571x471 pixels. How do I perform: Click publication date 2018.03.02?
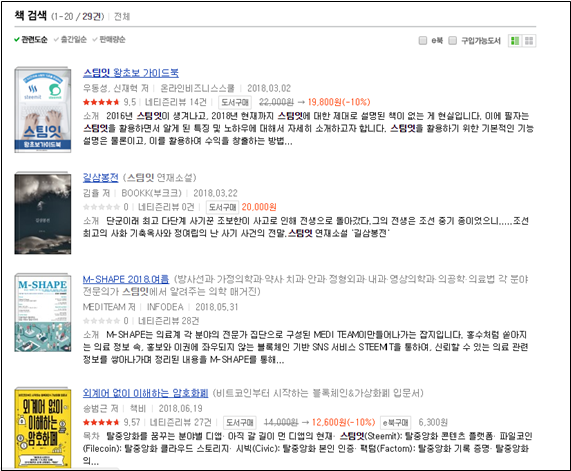tap(269, 88)
